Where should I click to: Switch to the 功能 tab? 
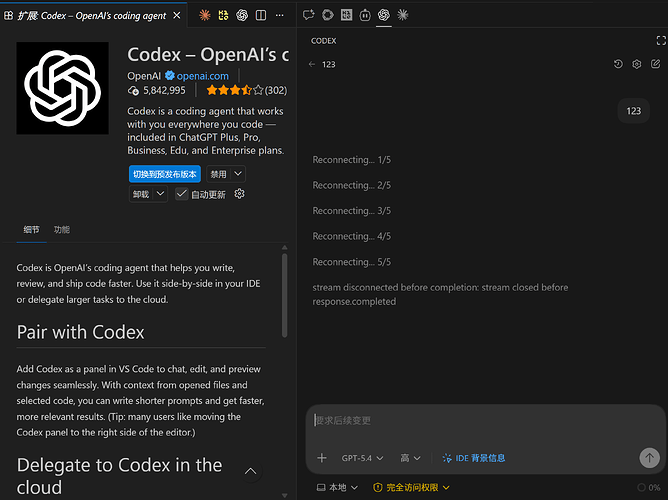pos(62,230)
